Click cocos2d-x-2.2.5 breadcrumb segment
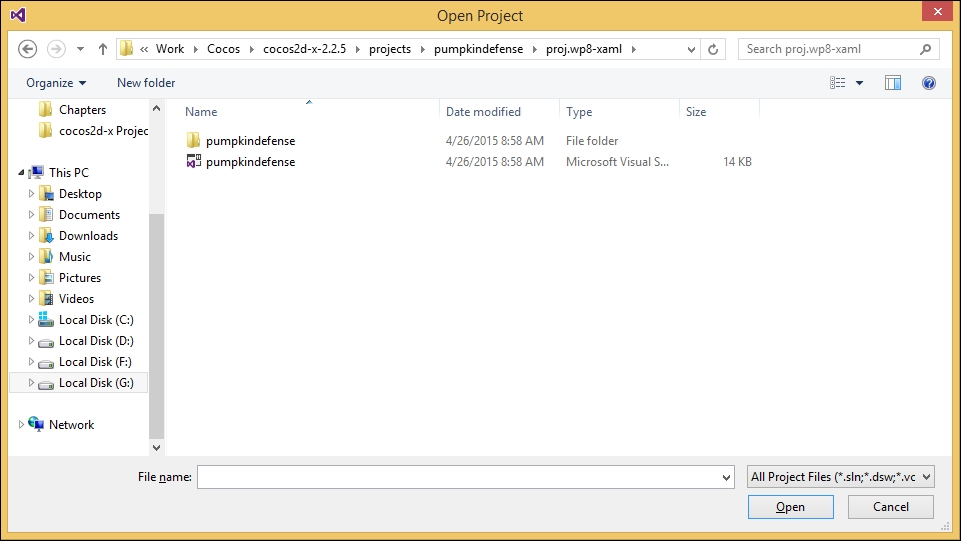961x541 pixels. pos(305,49)
